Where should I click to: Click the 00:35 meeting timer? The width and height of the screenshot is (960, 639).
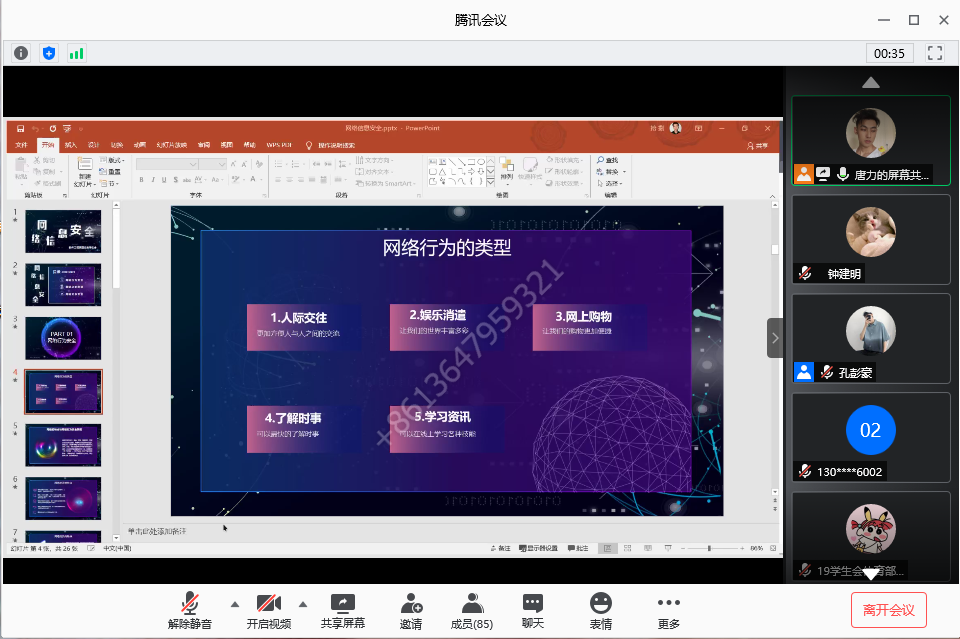888,53
